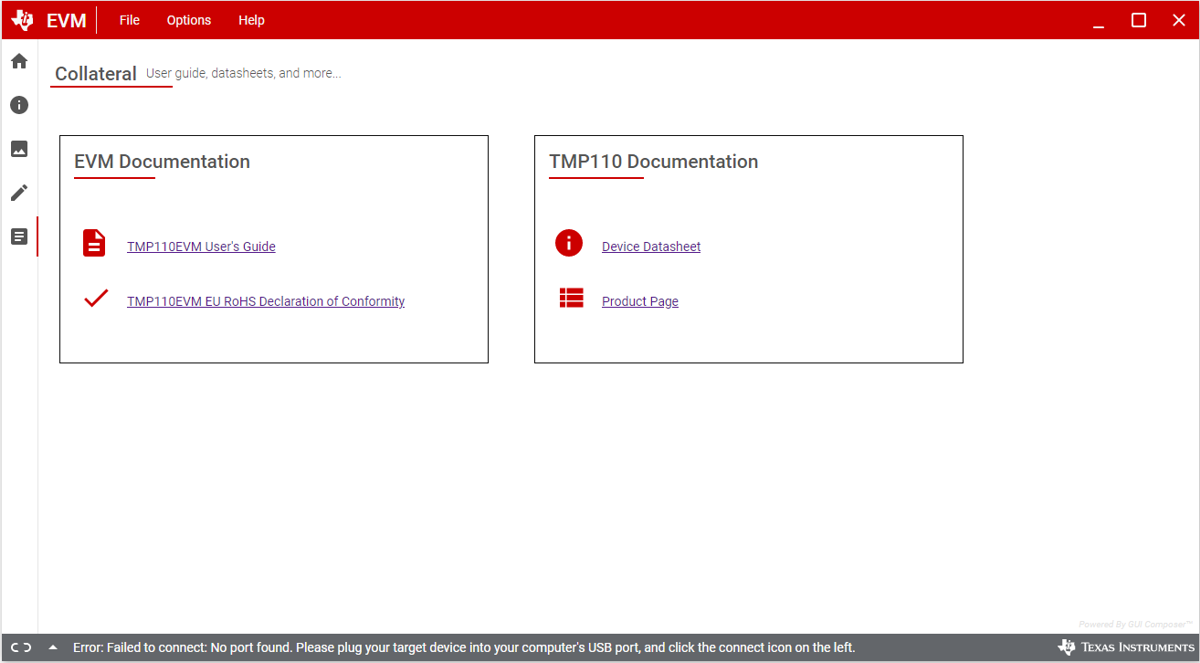Click the connect icon in status bar
This screenshot has width=1200, height=663.
click(21, 648)
